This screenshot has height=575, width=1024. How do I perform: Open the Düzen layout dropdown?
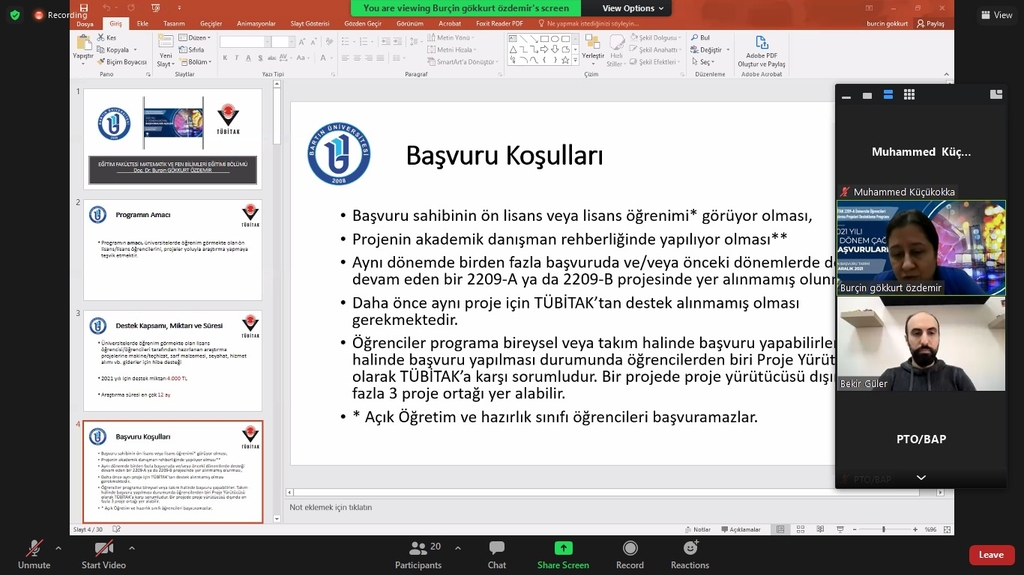195,38
